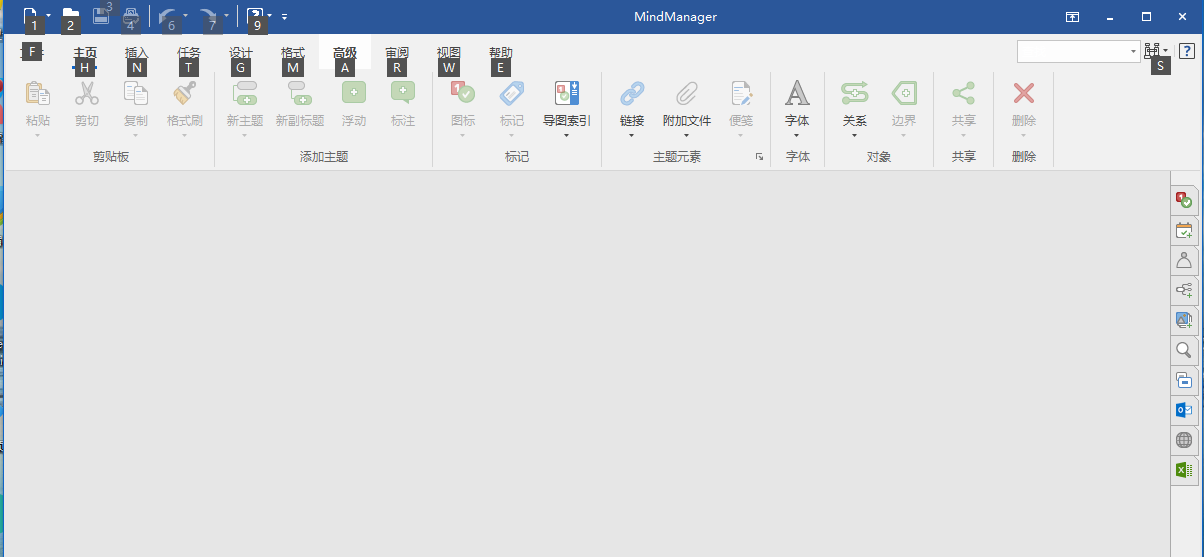Viewport: 1204px width, 557px height.
Task: Expand the dropdown arrow under 关系
Action: pos(855,135)
